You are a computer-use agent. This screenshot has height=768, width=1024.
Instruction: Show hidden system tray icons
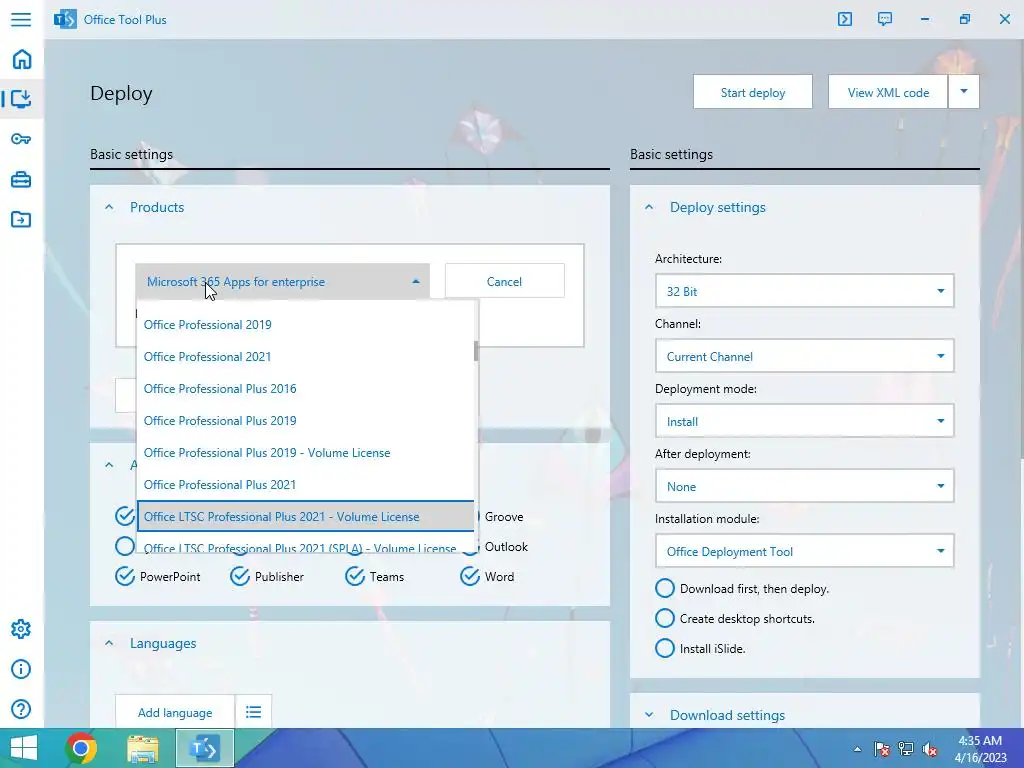click(x=857, y=749)
